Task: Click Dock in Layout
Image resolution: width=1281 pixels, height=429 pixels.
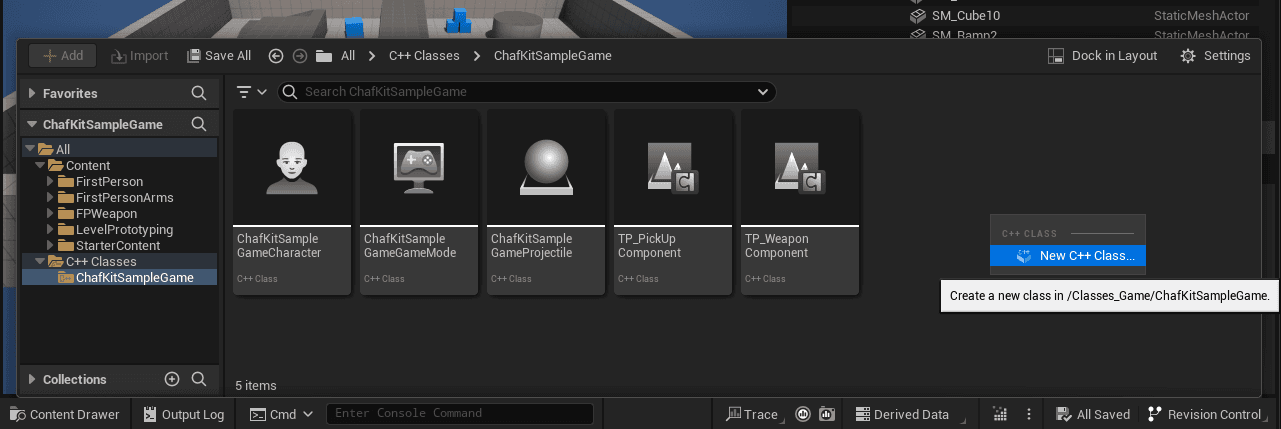Action: coord(1102,56)
